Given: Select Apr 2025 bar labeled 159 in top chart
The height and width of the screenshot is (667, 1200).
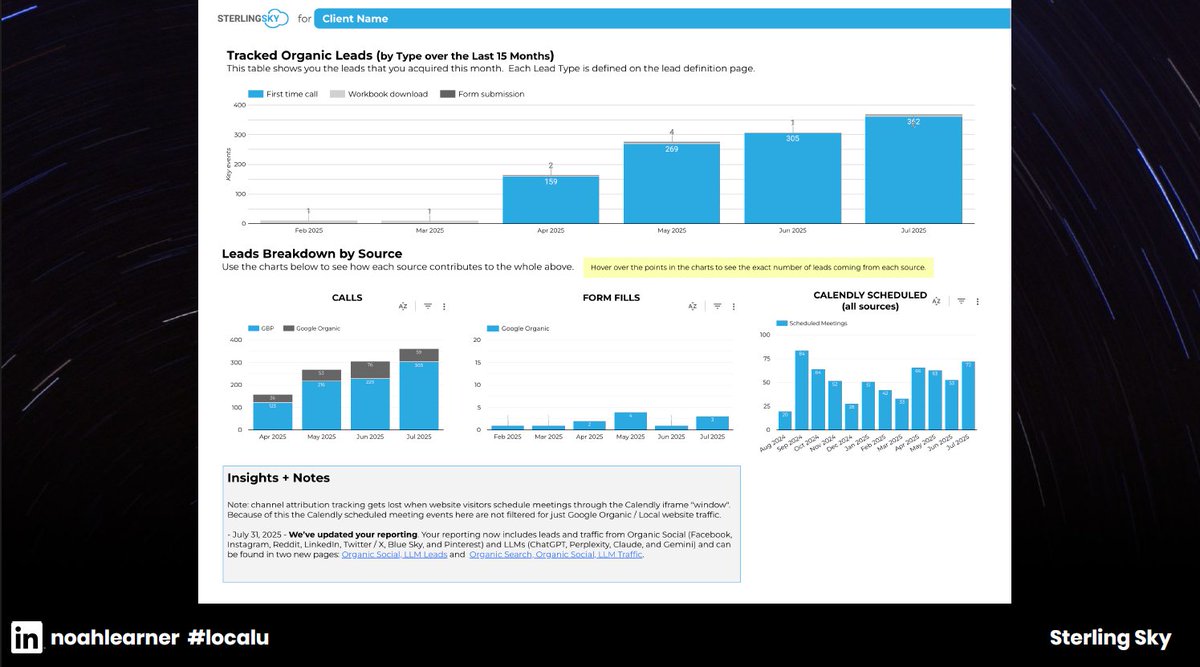Looking at the screenshot, I should tap(550, 200).
